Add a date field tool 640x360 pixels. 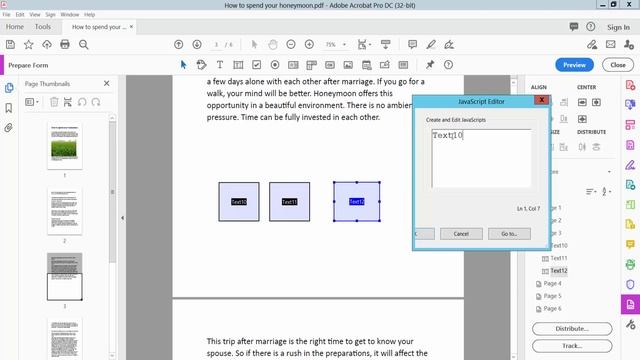point(367,65)
